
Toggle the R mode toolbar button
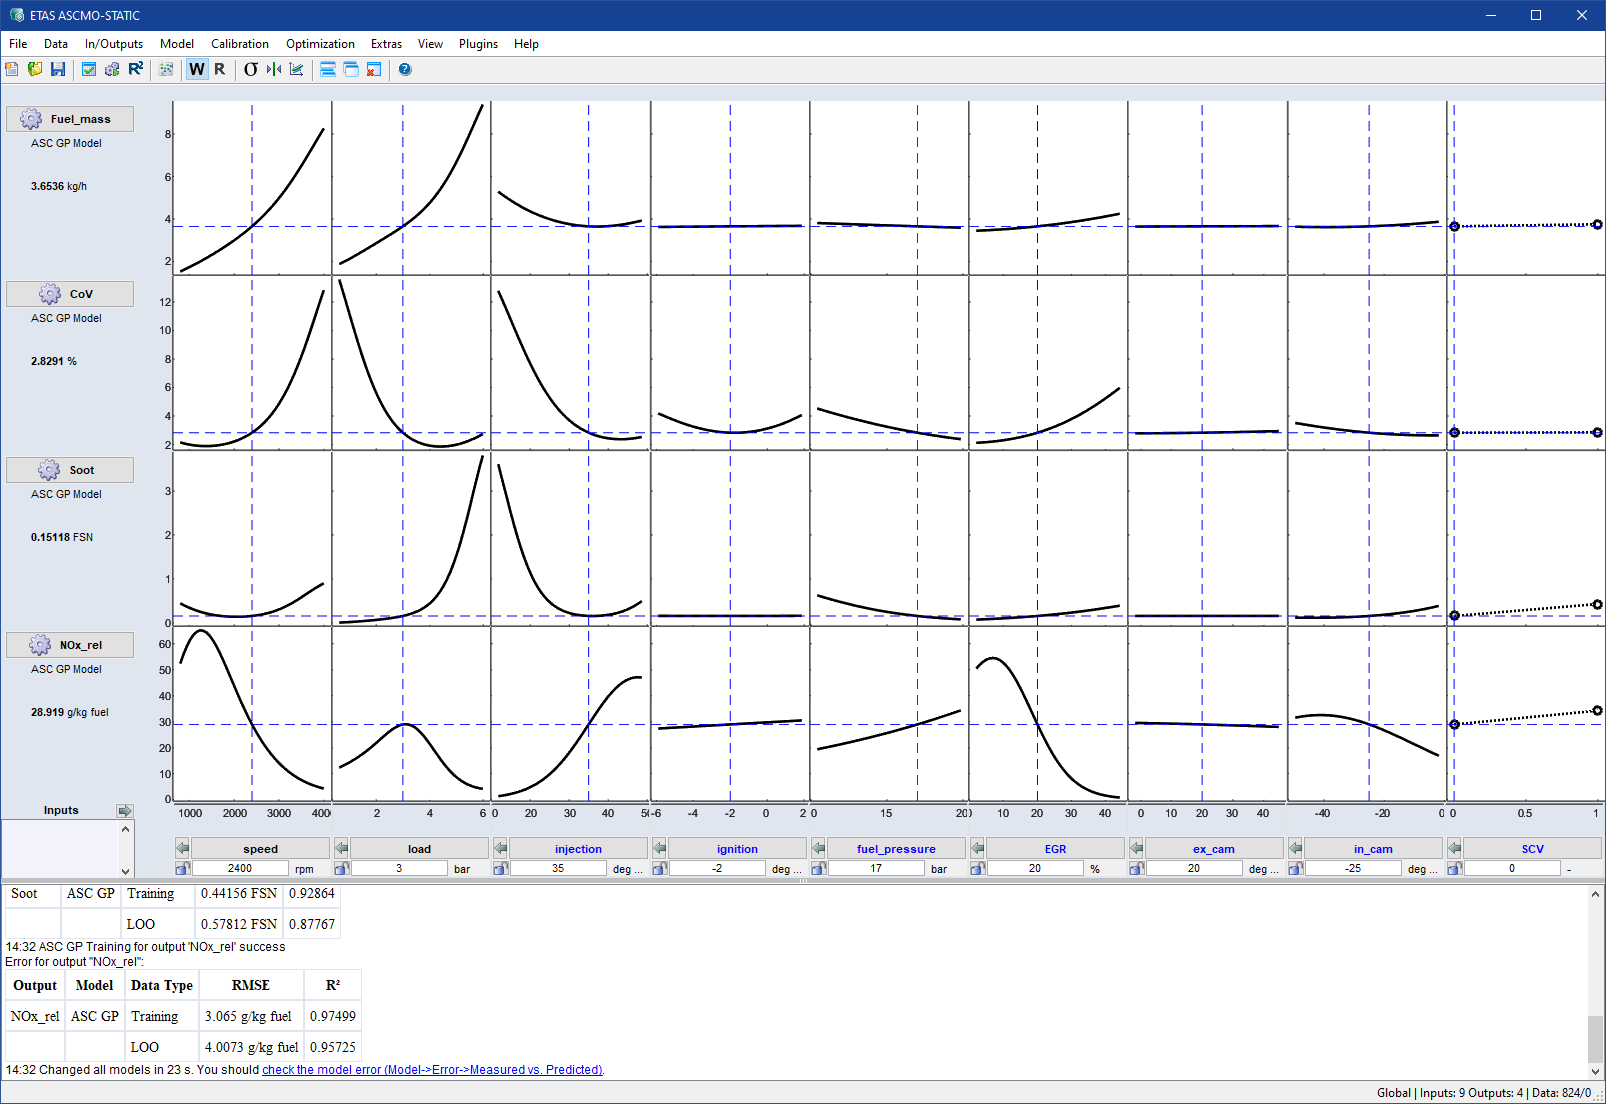click(x=220, y=69)
